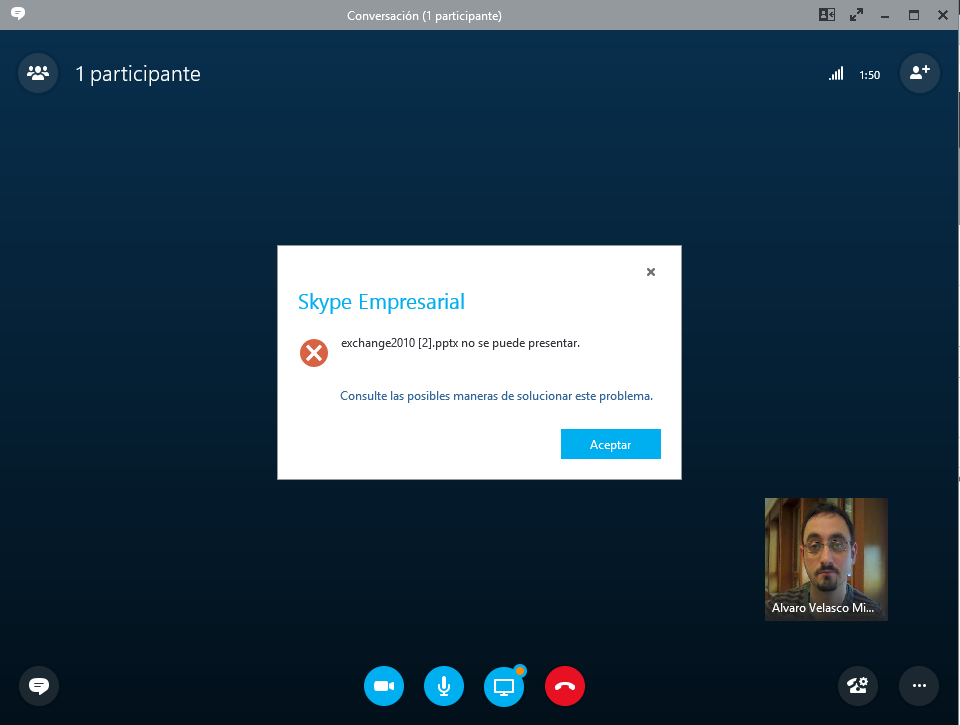Open the instant message chat bubble
Image resolution: width=960 pixels, height=725 pixels.
click(39, 686)
